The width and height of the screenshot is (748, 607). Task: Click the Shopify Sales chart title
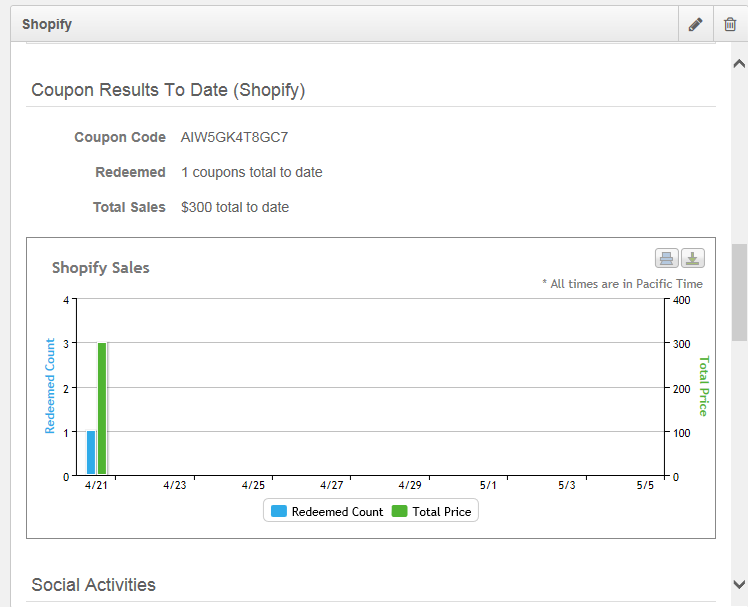point(101,268)
